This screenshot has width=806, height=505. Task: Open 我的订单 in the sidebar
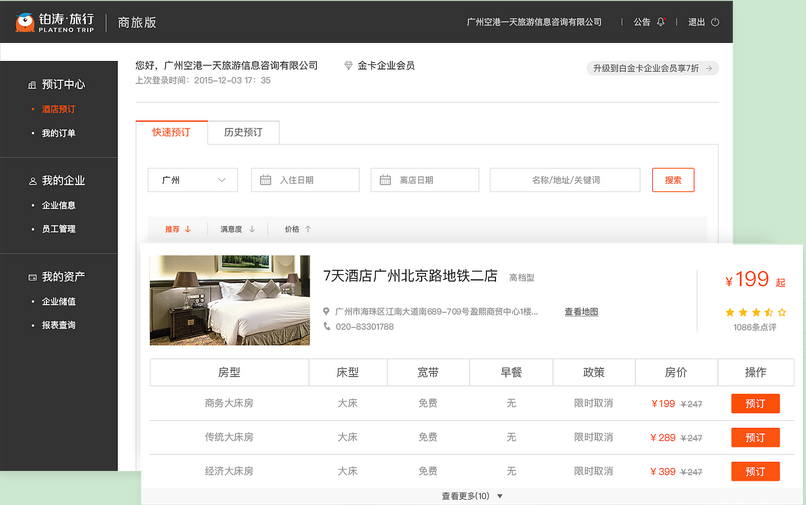click(59, 133)
